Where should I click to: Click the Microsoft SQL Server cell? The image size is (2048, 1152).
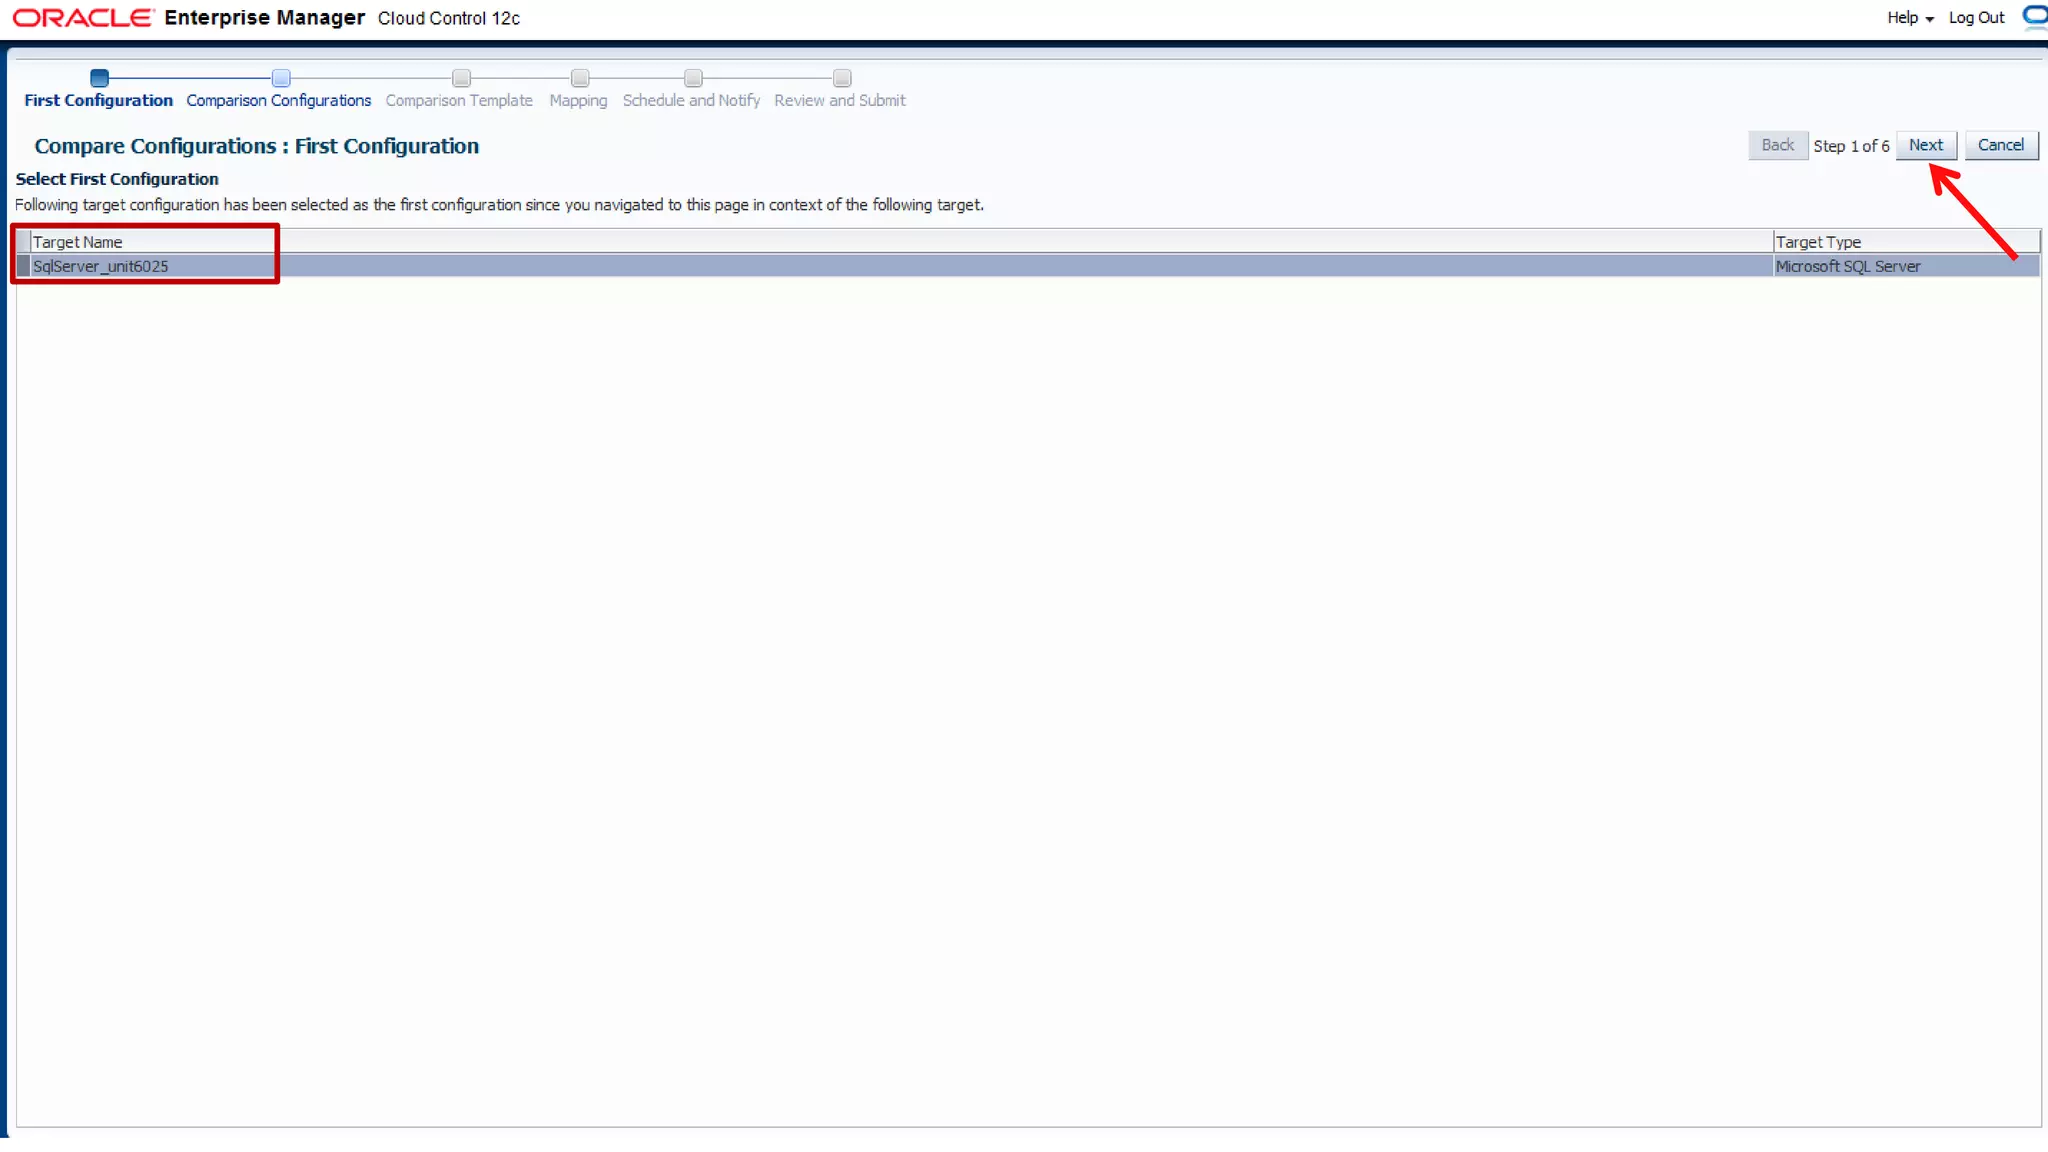[1906, 266]
